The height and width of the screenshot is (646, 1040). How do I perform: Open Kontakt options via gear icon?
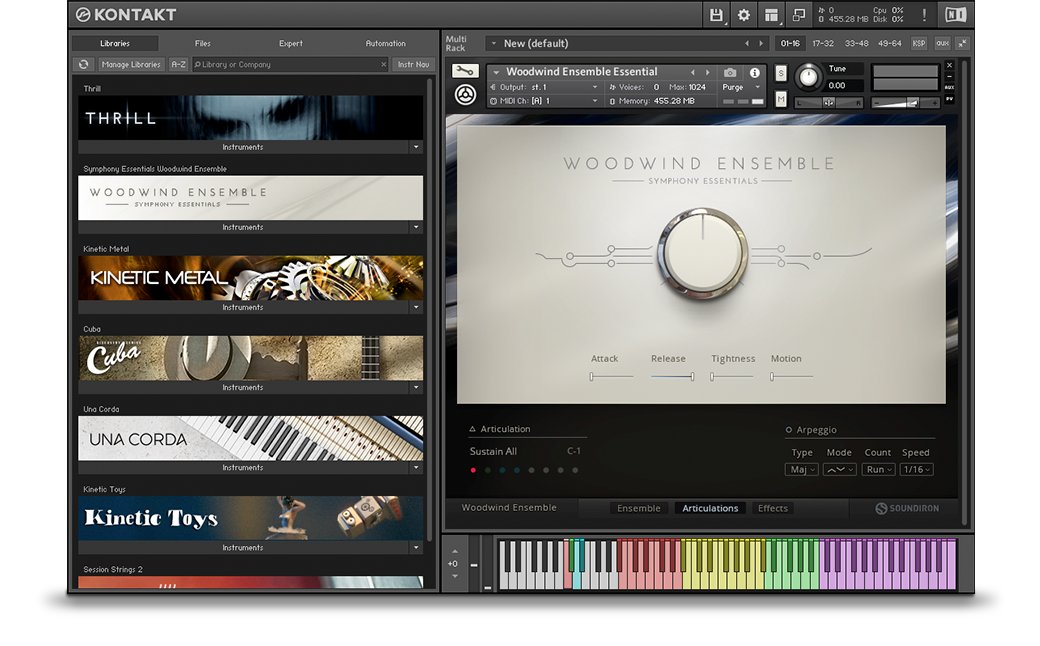click(x=743, y=15)
